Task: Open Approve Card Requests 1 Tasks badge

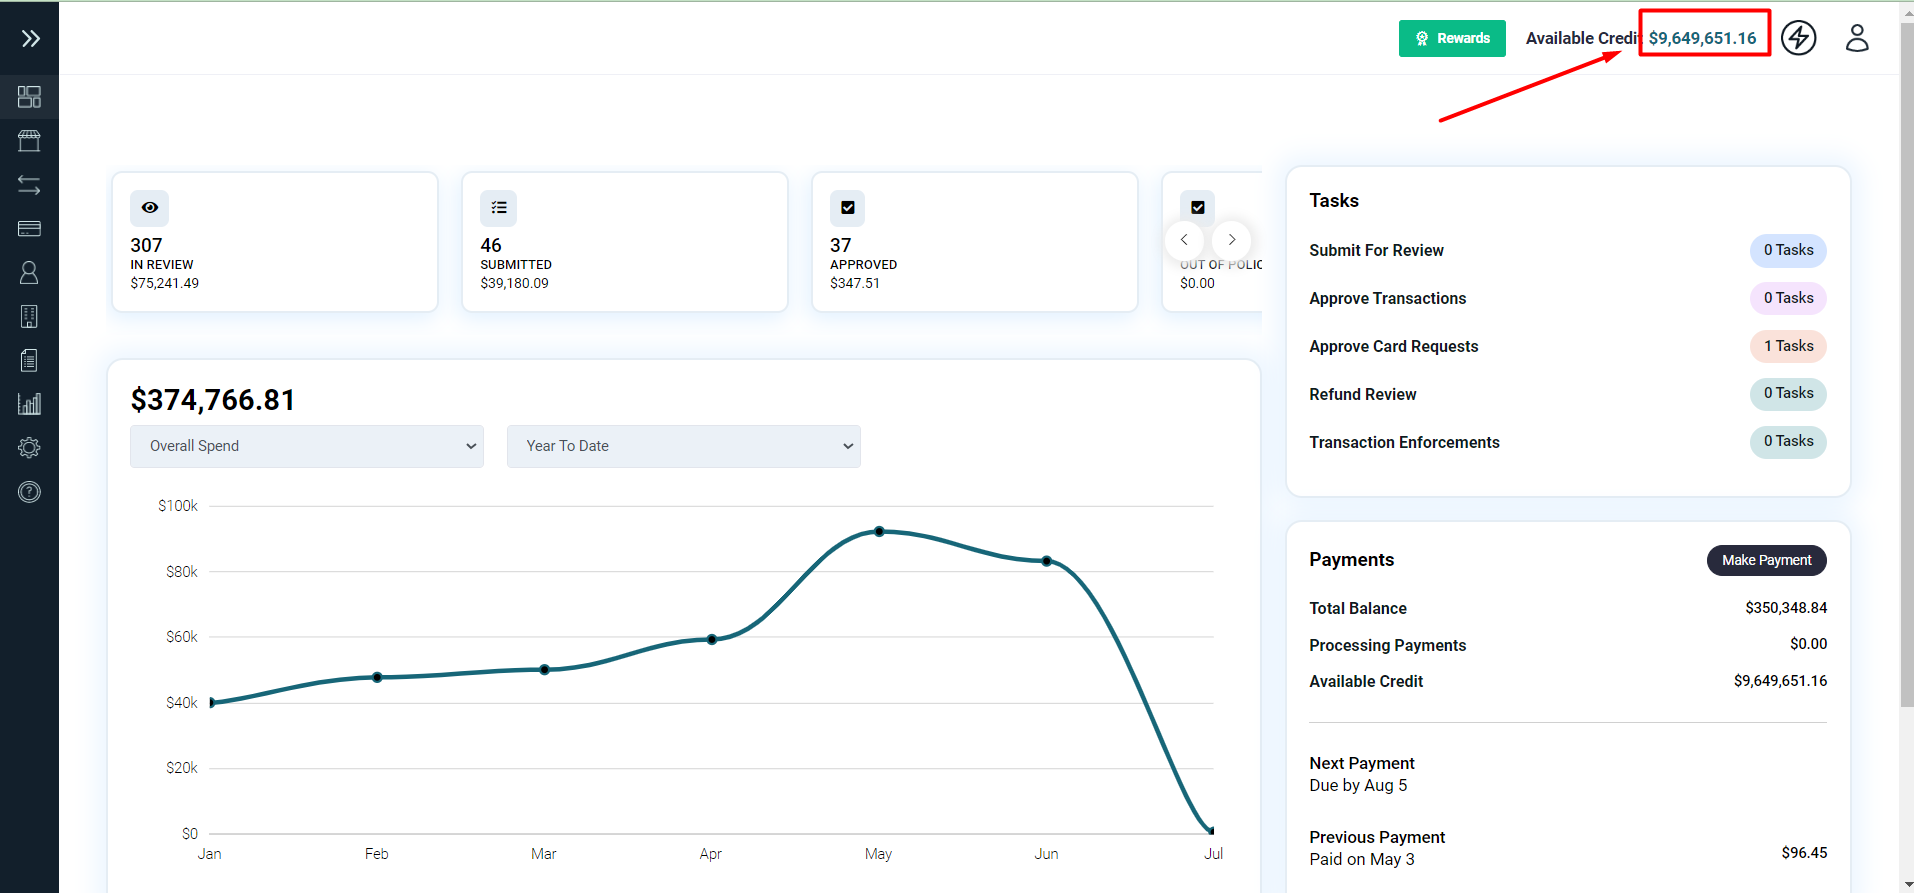Action: pyautogui.click(x=1787, y=346)
